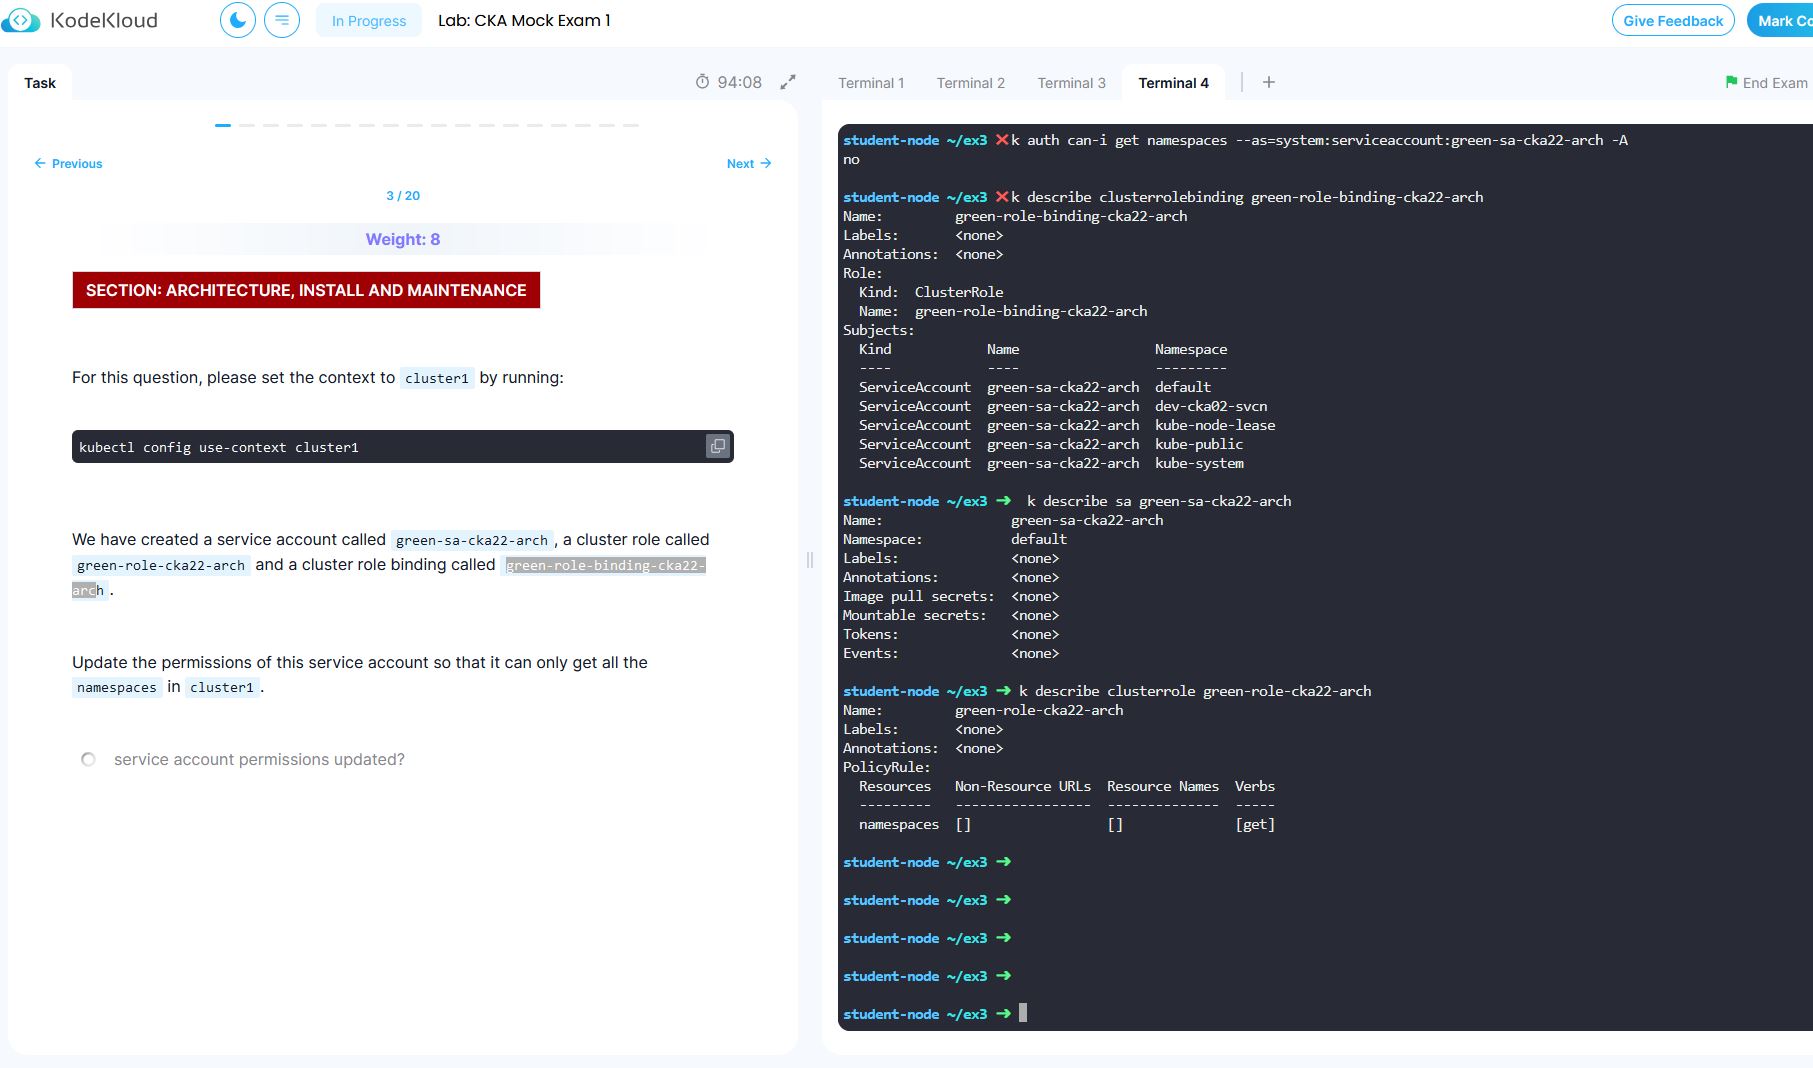
Task: Click the first question progress marker
Action: (x=223, y=125)
